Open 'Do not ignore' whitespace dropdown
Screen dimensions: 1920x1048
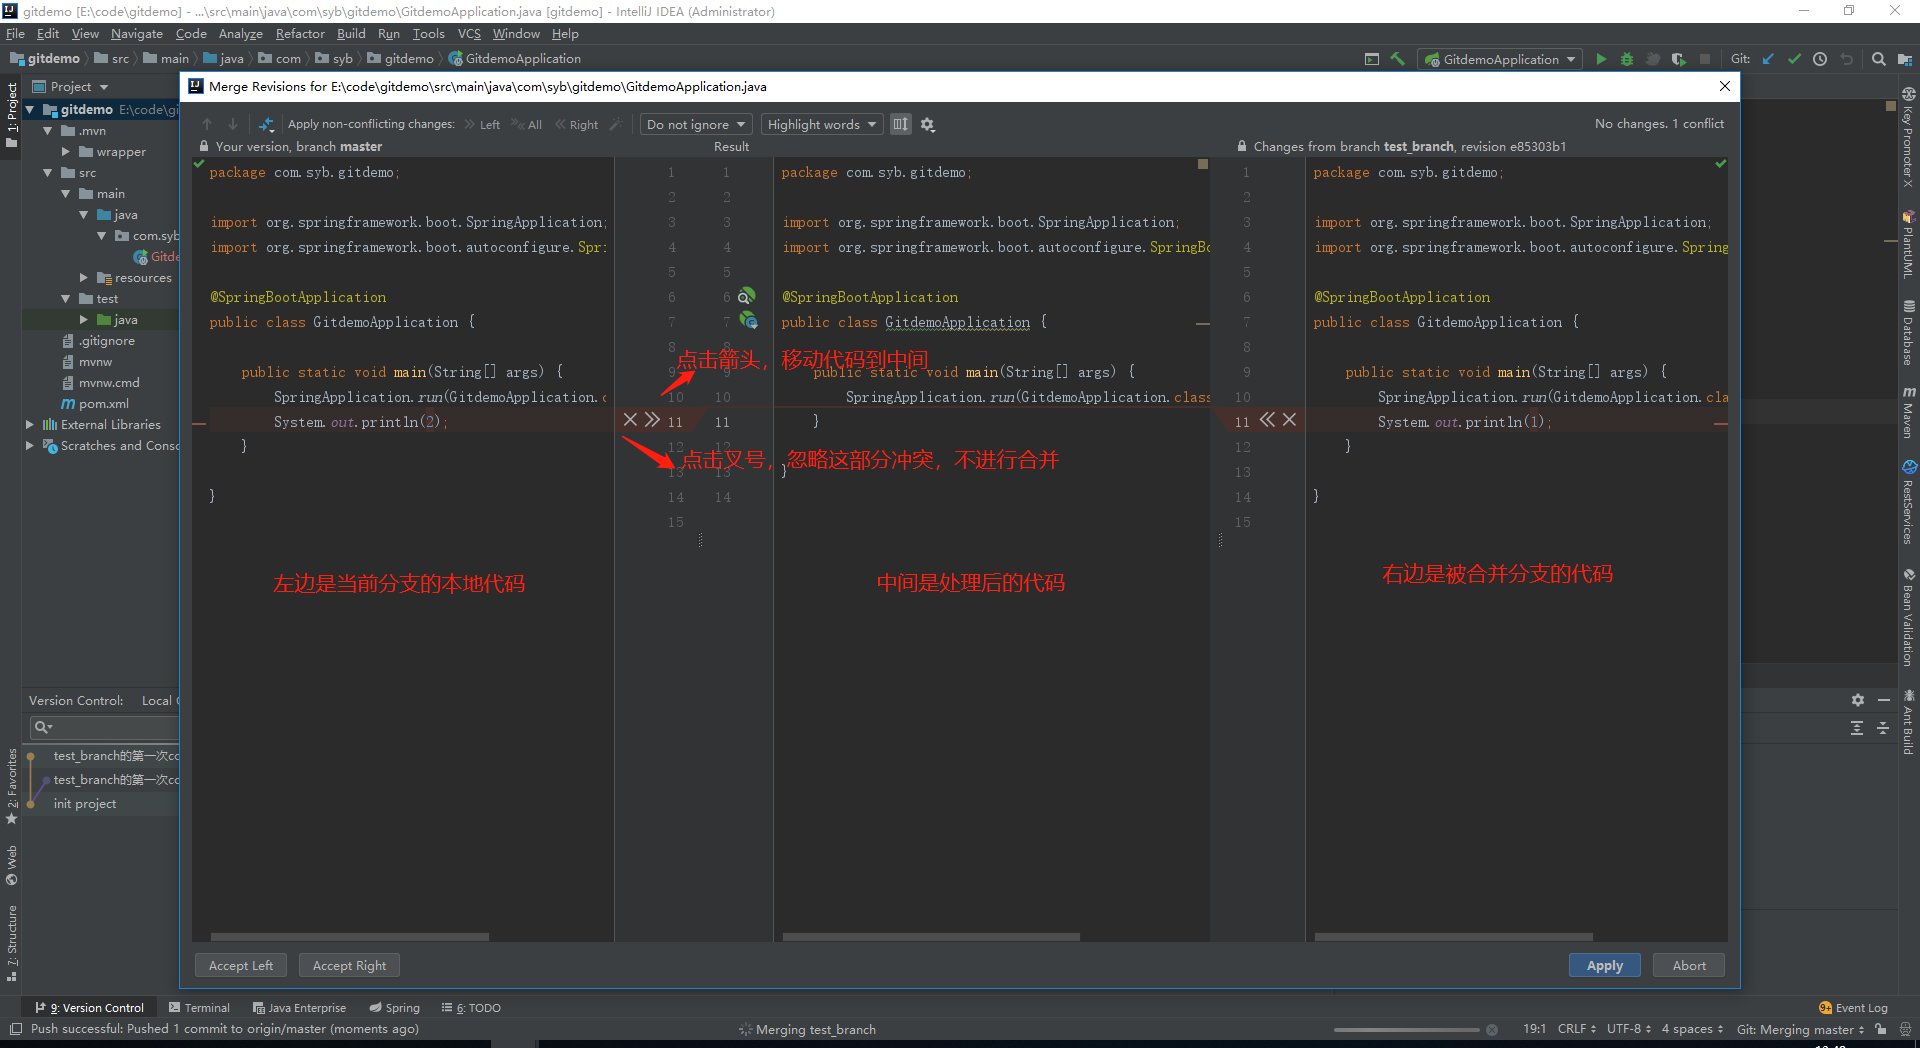tap(696, 125)
